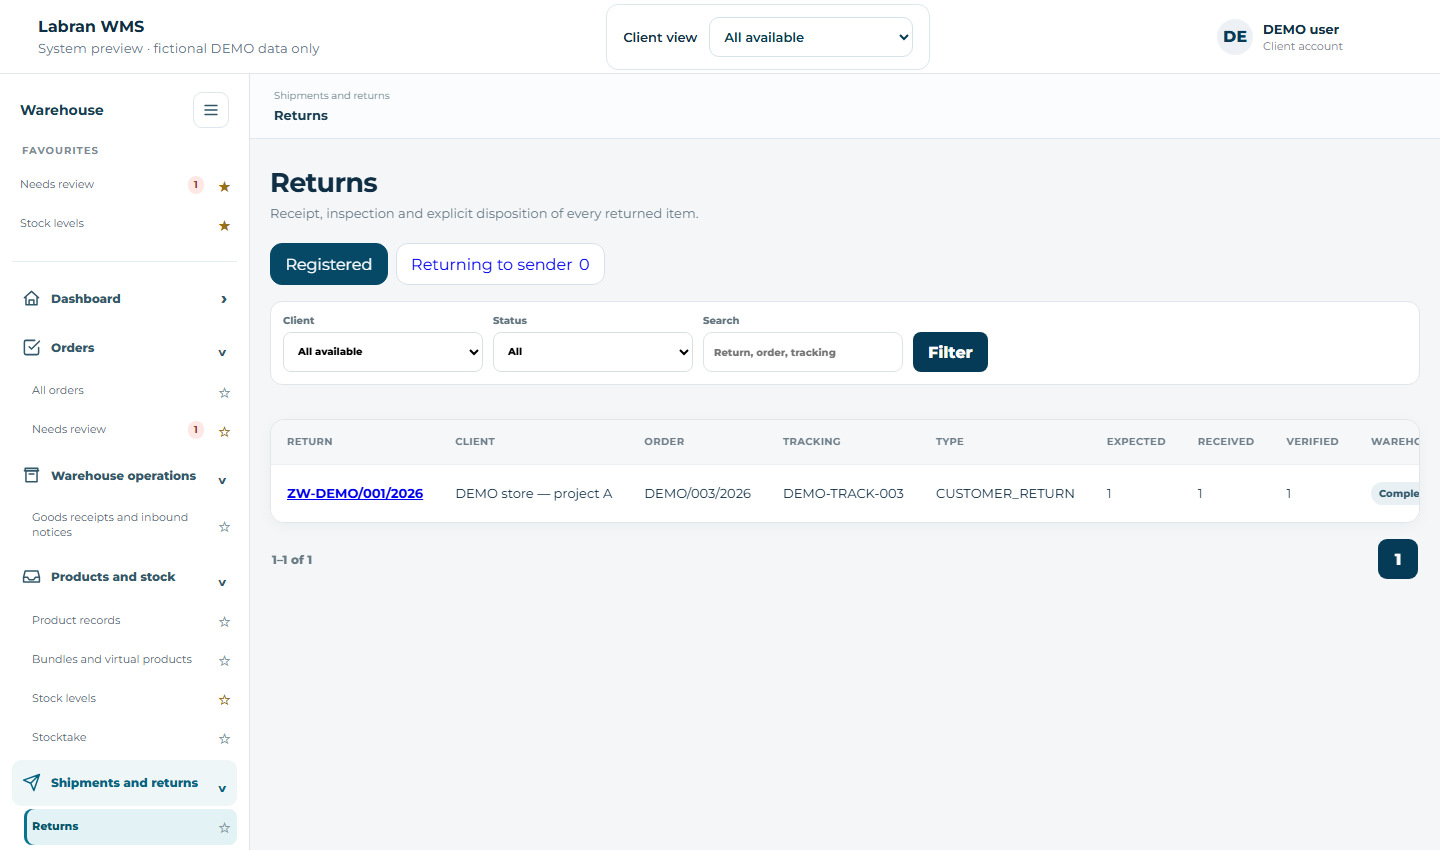The width and height of the screenshot is (1440, 850).
Task: Click the Needs review badge in Favourites
Action: (x=196, y=184)
